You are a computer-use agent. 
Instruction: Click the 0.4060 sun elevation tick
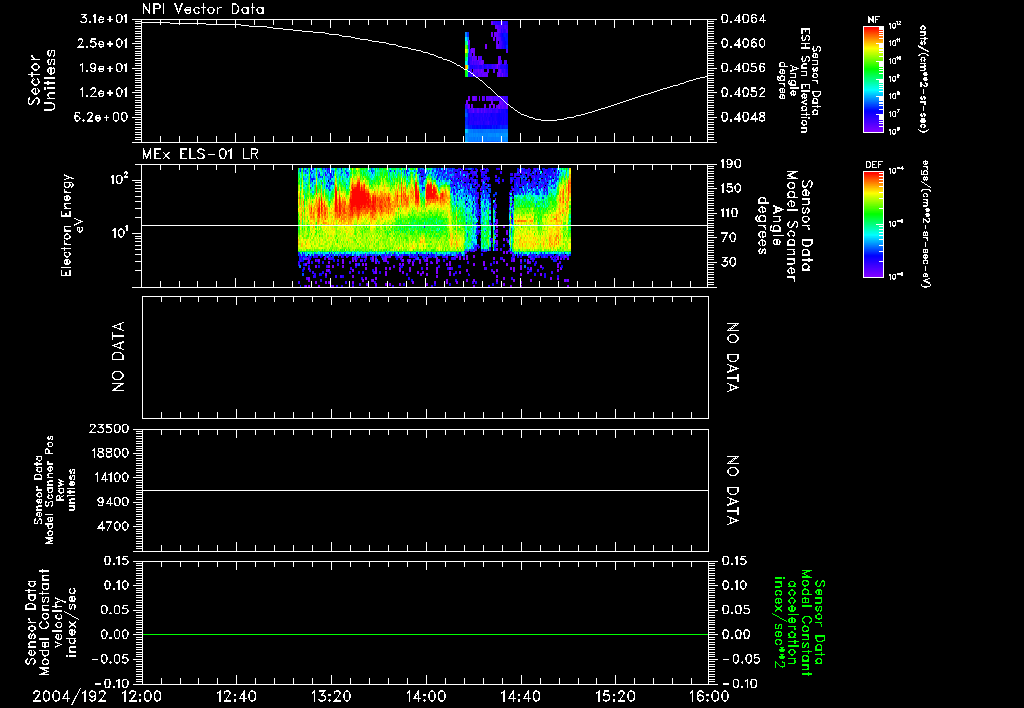(x=743, y=43)
